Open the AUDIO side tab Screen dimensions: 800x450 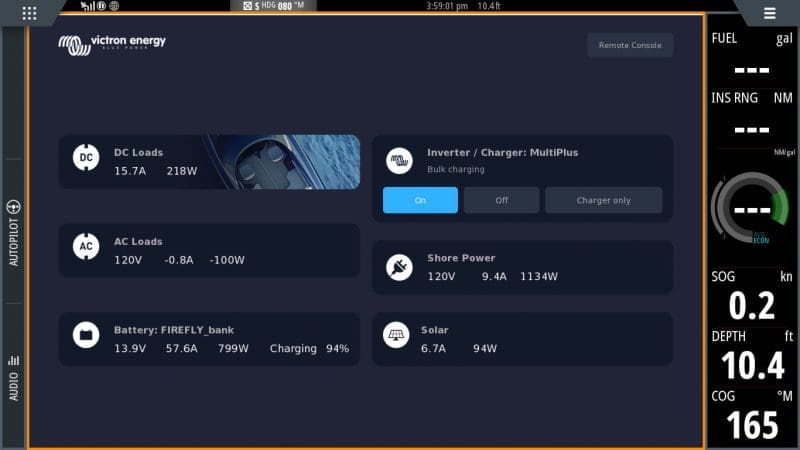[x=13, y=377]
